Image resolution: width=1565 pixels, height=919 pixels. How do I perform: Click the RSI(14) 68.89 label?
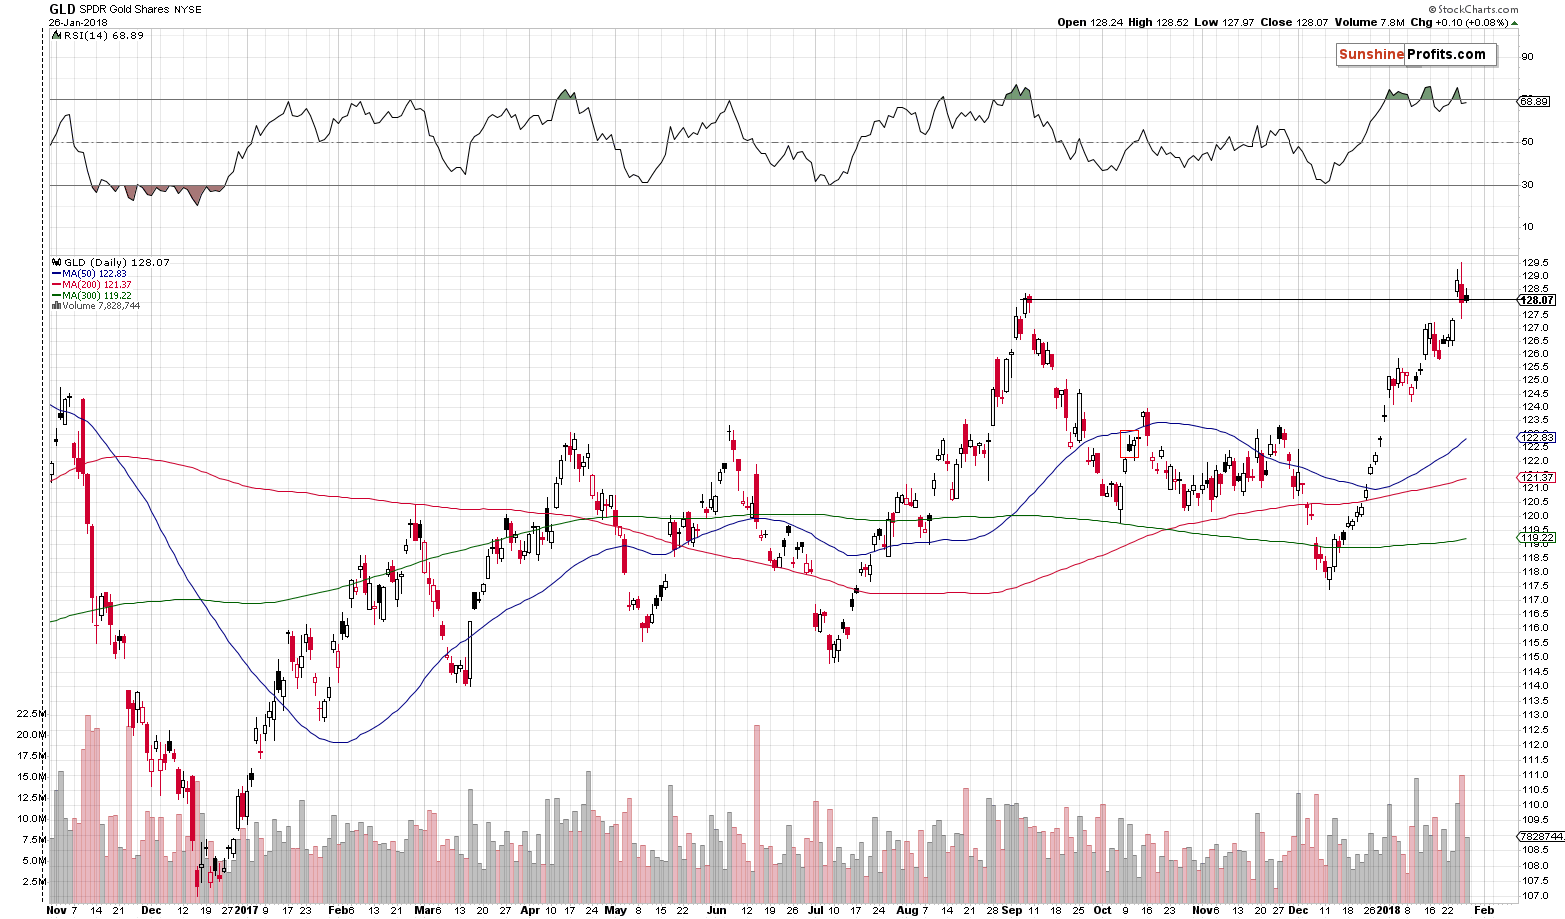coord(103,35)
